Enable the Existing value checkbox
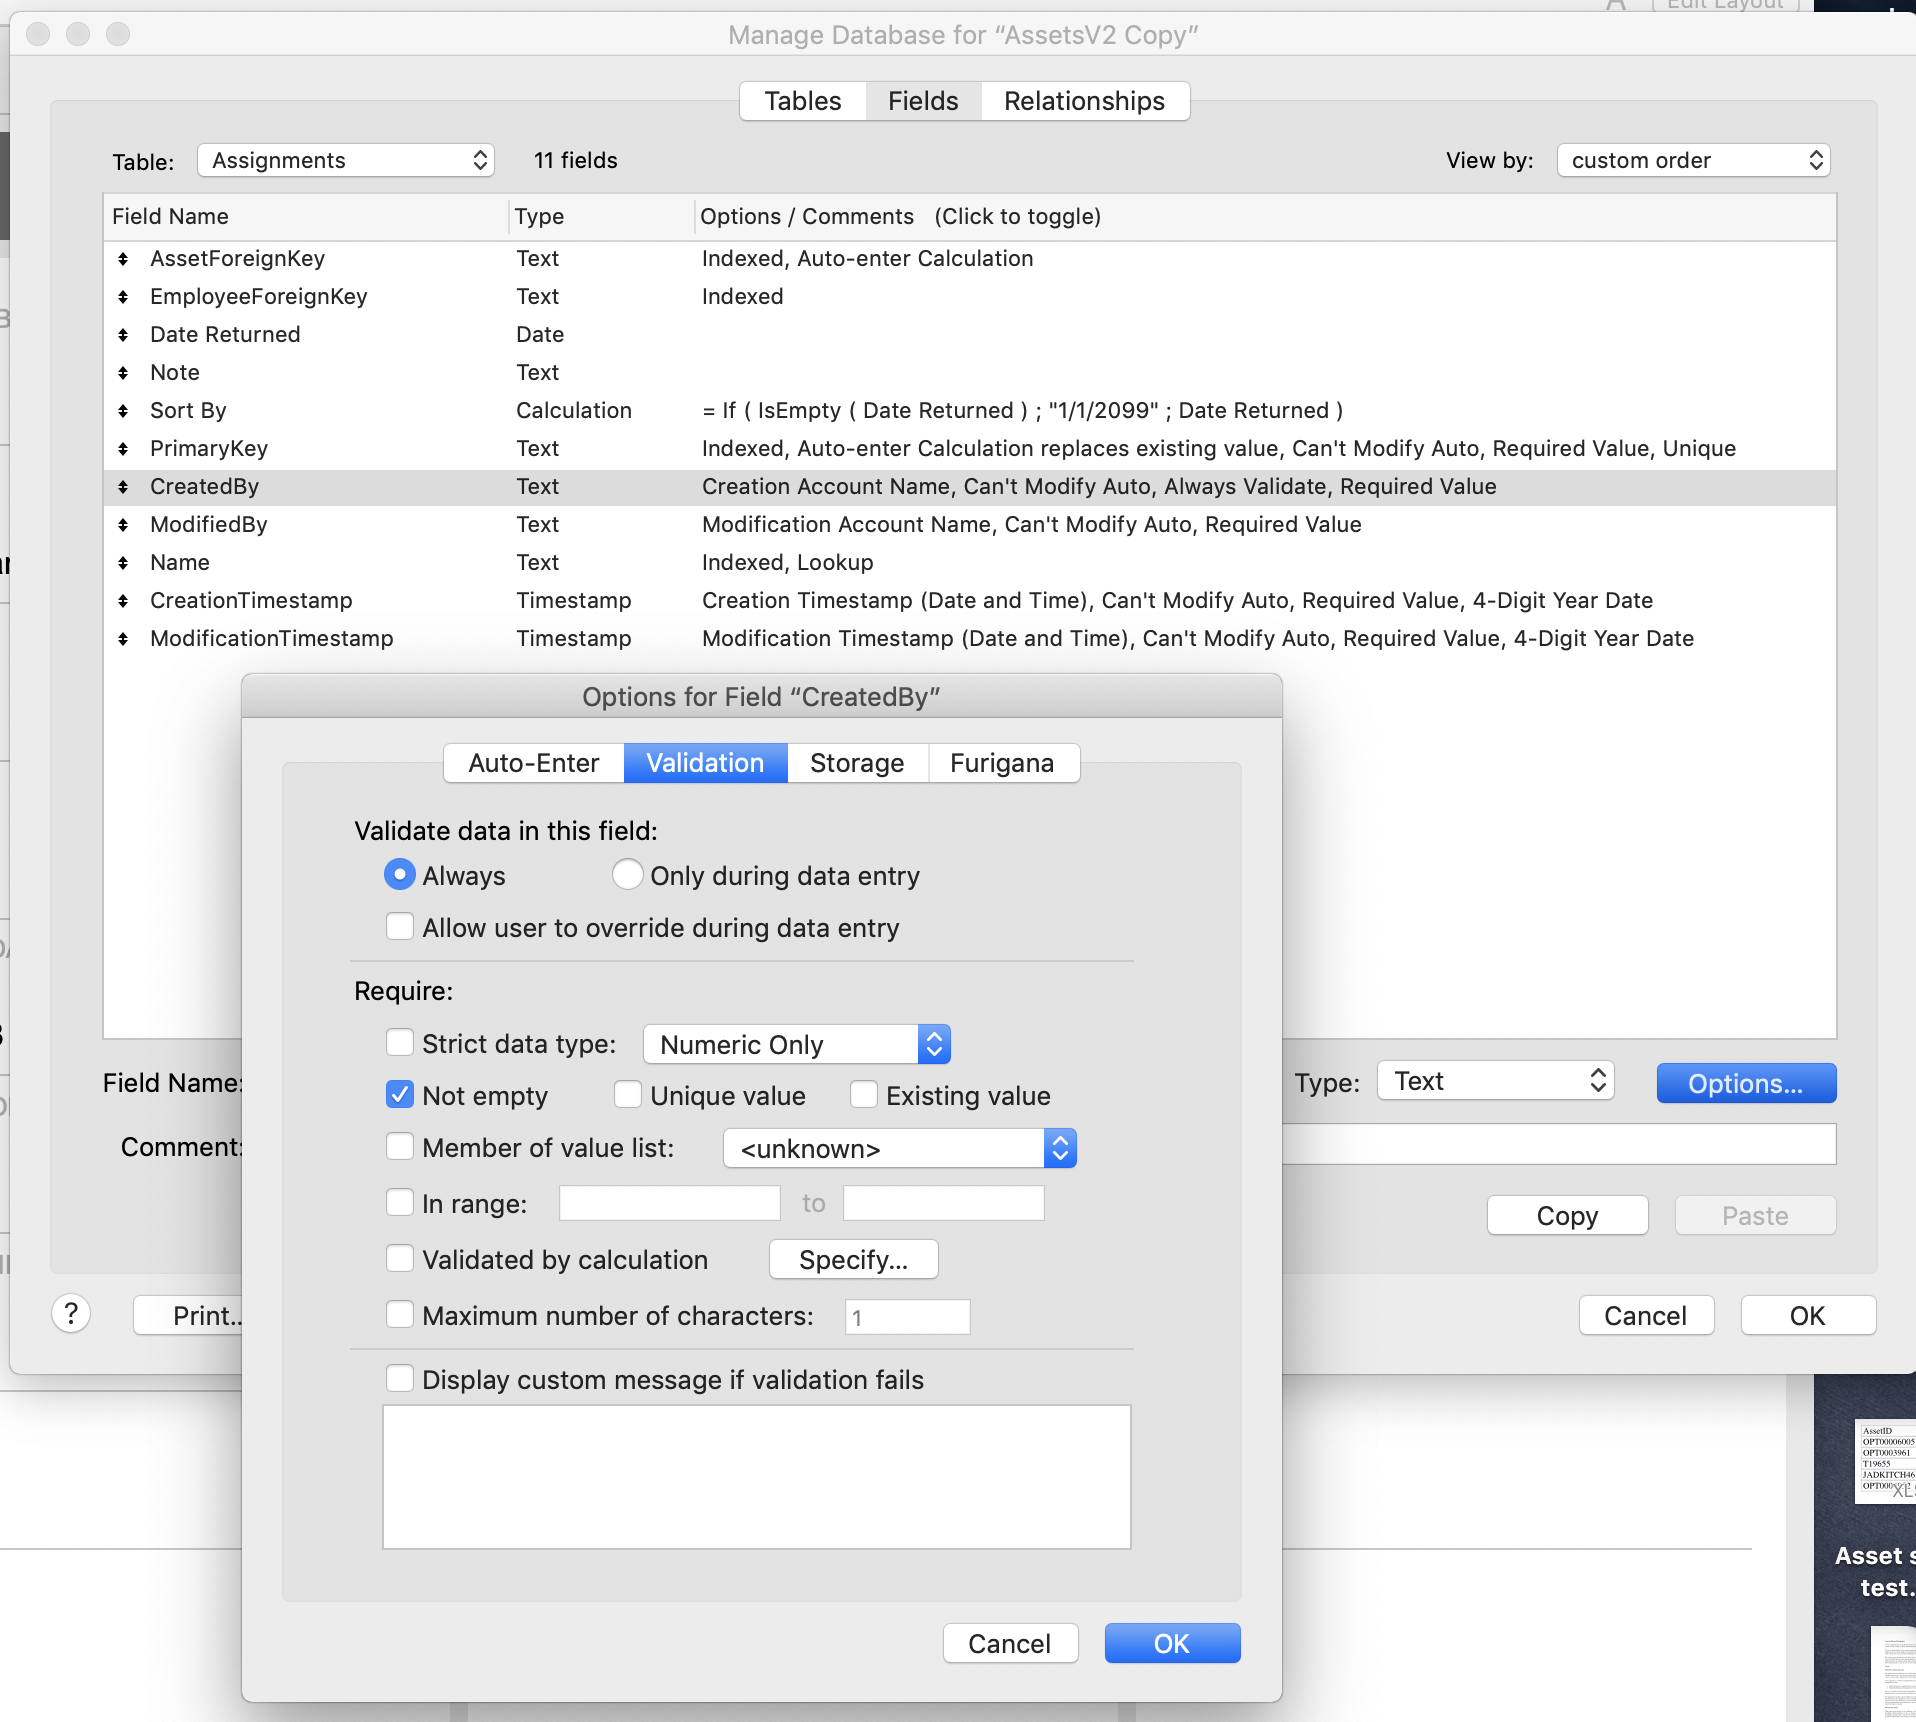 tap(864, 1095)
